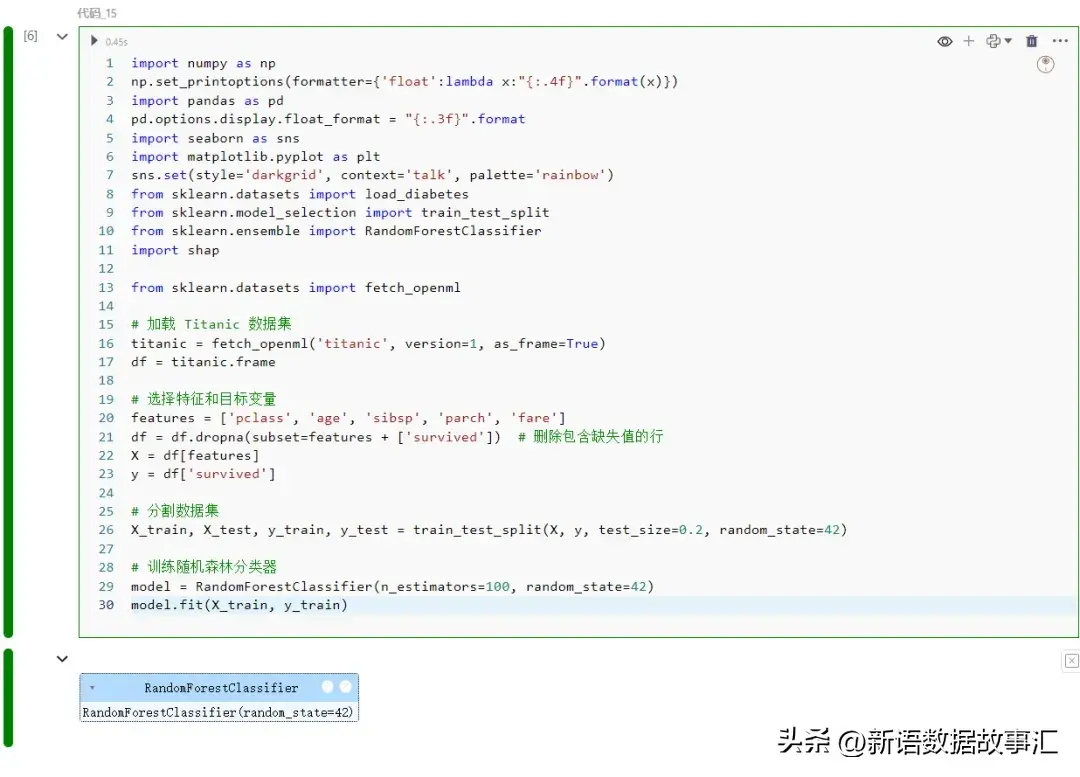Image resolution: width=1080 pixels, height=777 pixels.
Task: Click the green bar beside the code cell
Action: click(9, 332)
